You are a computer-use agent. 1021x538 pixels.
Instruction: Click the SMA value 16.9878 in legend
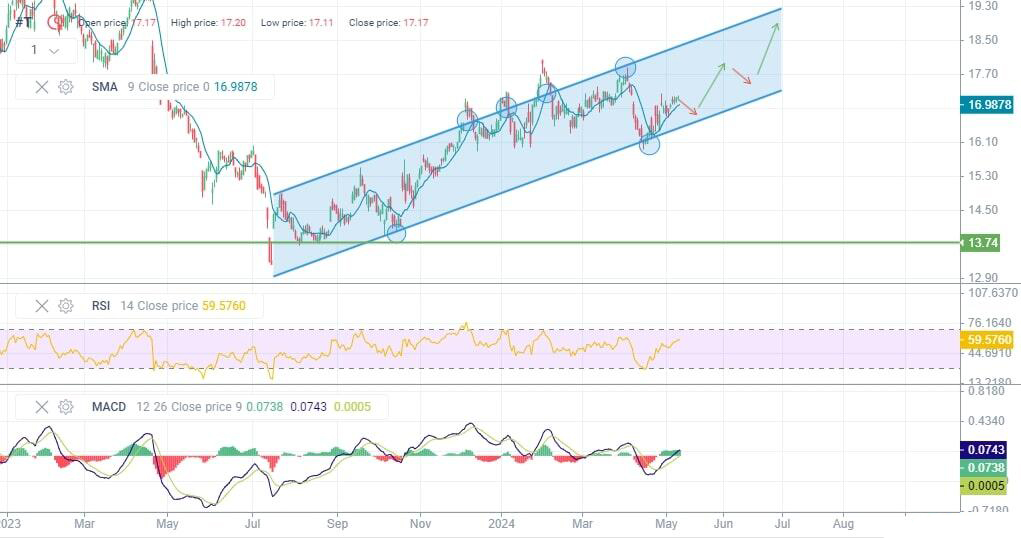[x=236, y=87]
